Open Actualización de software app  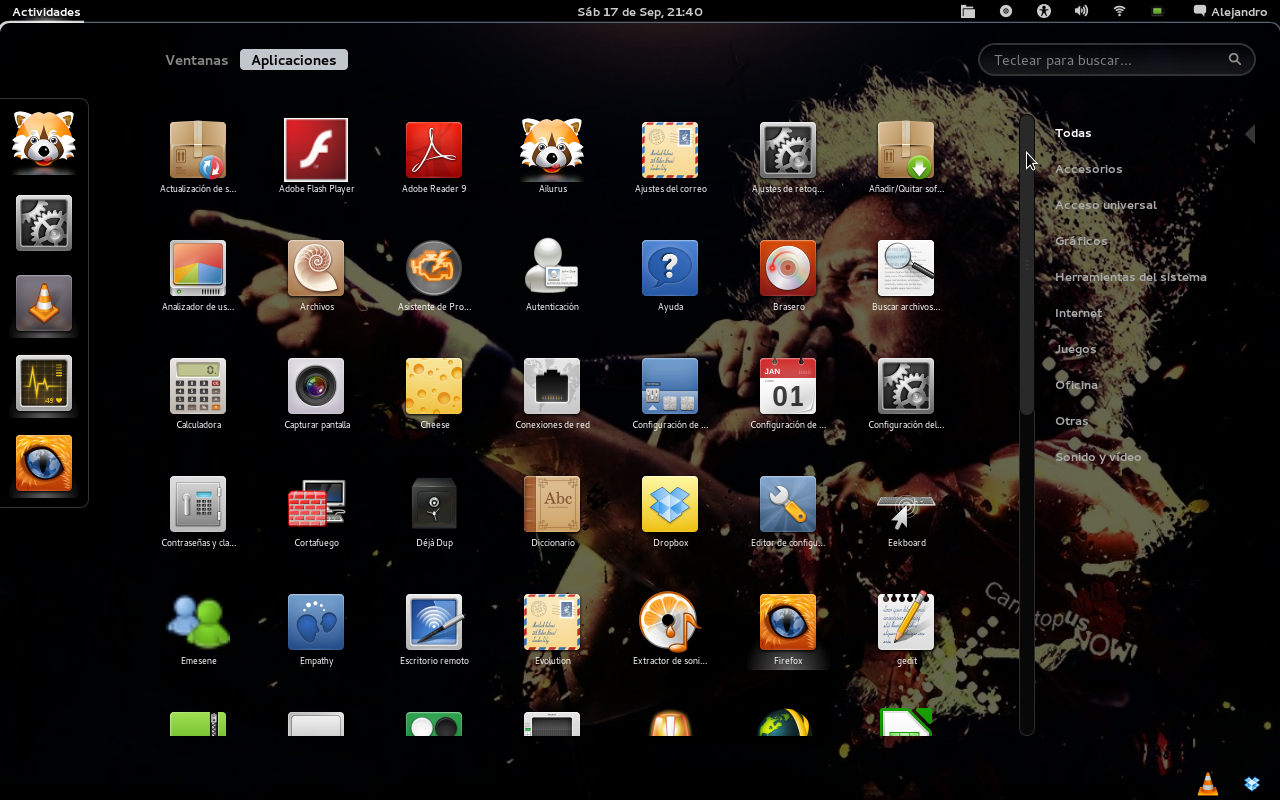[x=198, y=150]
